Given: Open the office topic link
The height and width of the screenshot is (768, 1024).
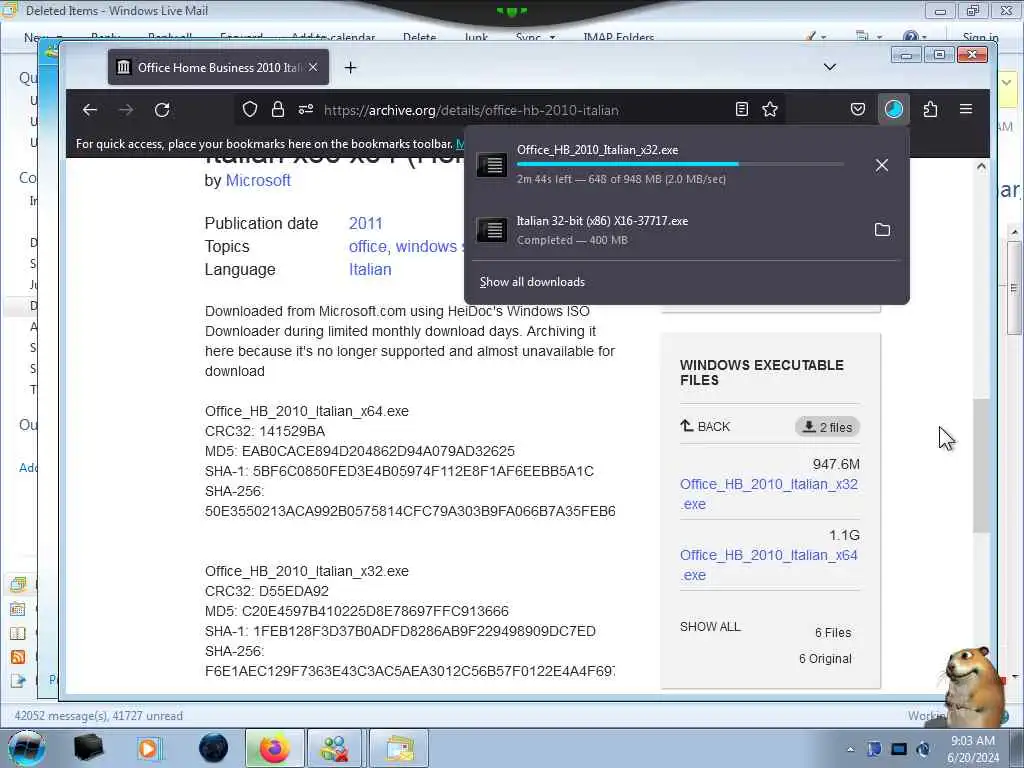Looking at the screenshot, I should click(368, 247).
